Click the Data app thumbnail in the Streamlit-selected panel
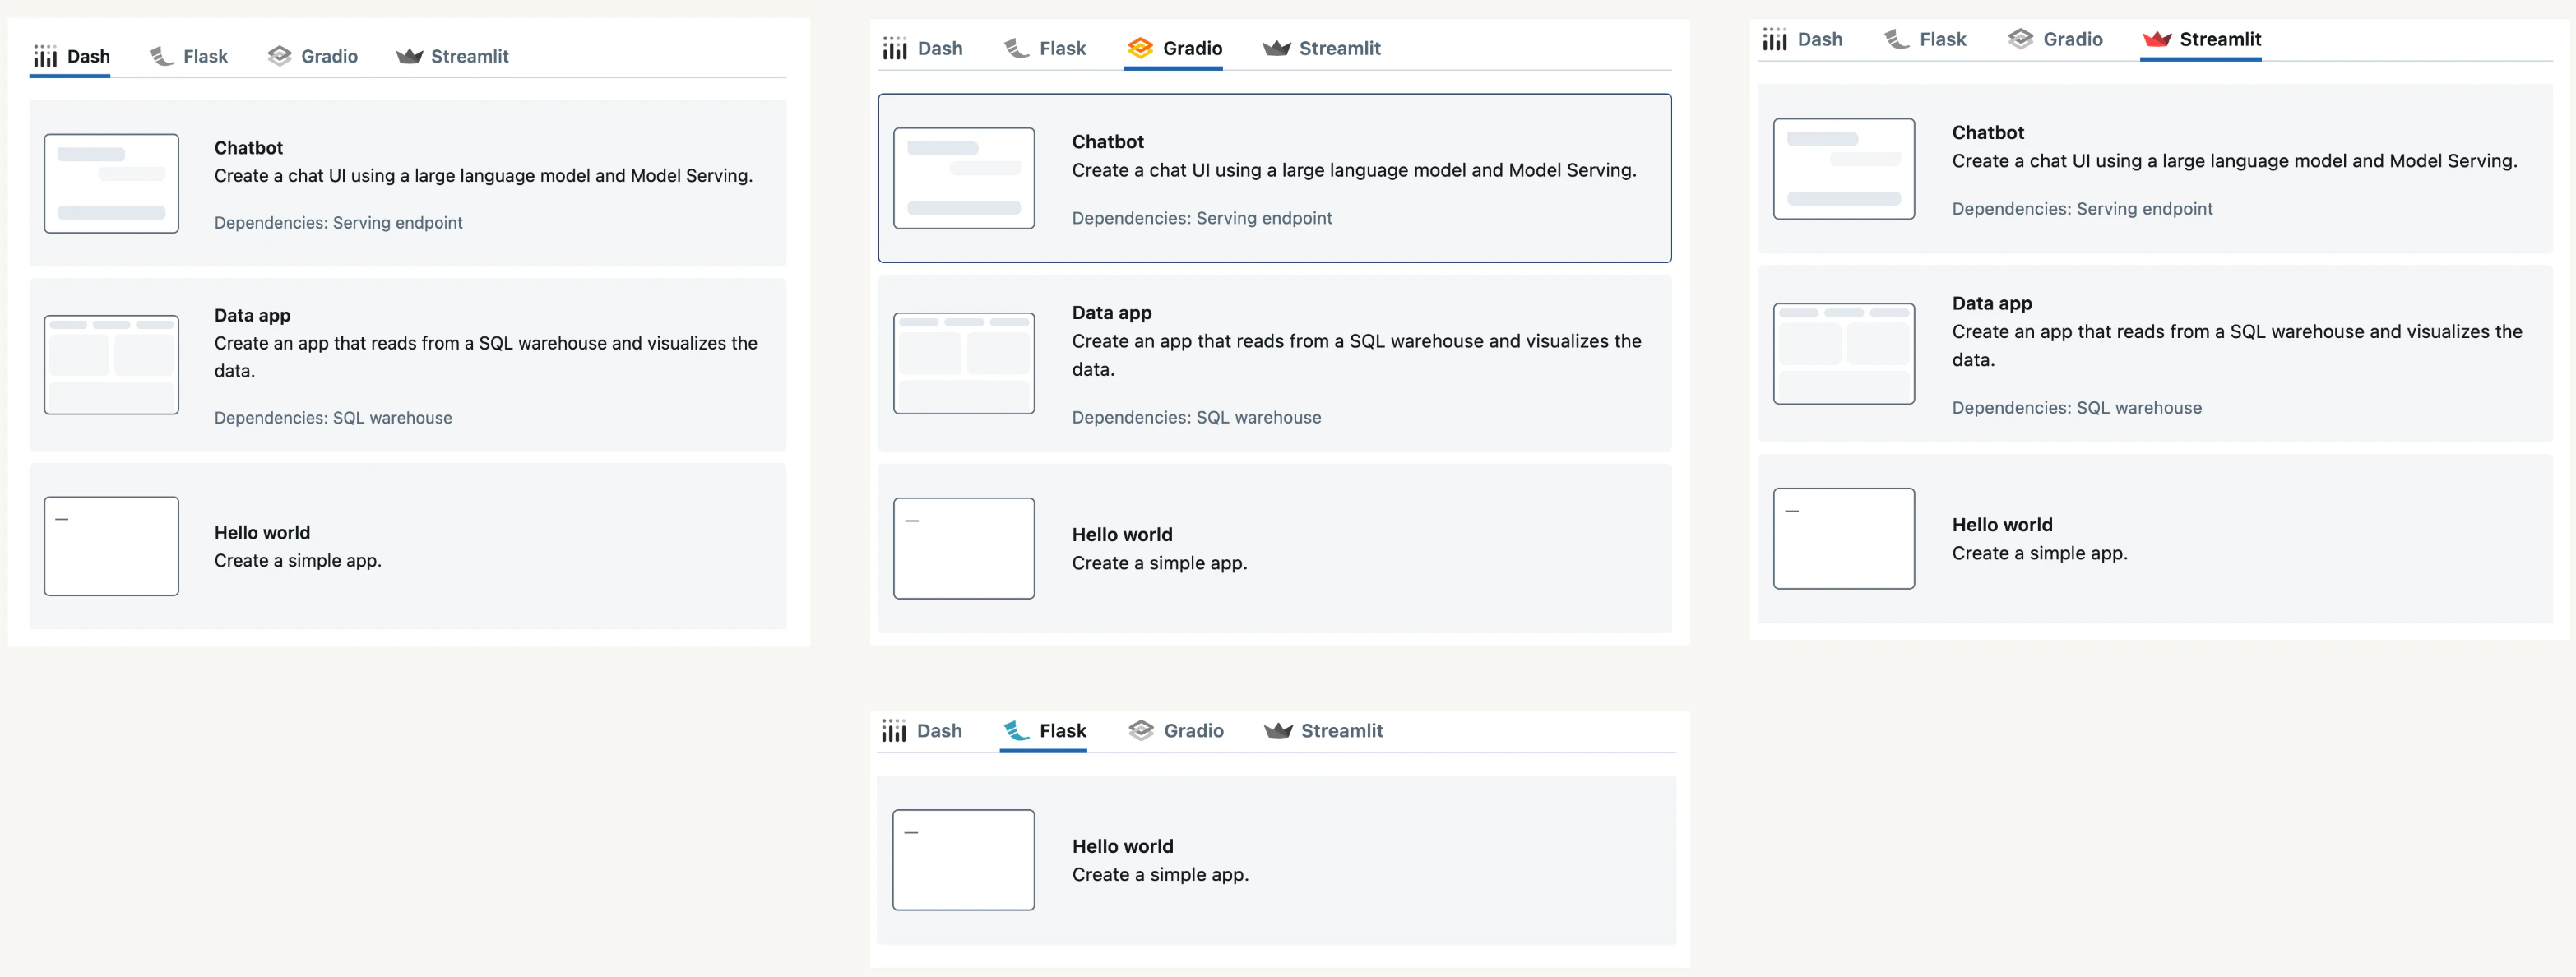The width and height of the screenshot is (2576, 977). click(1844, 354)
